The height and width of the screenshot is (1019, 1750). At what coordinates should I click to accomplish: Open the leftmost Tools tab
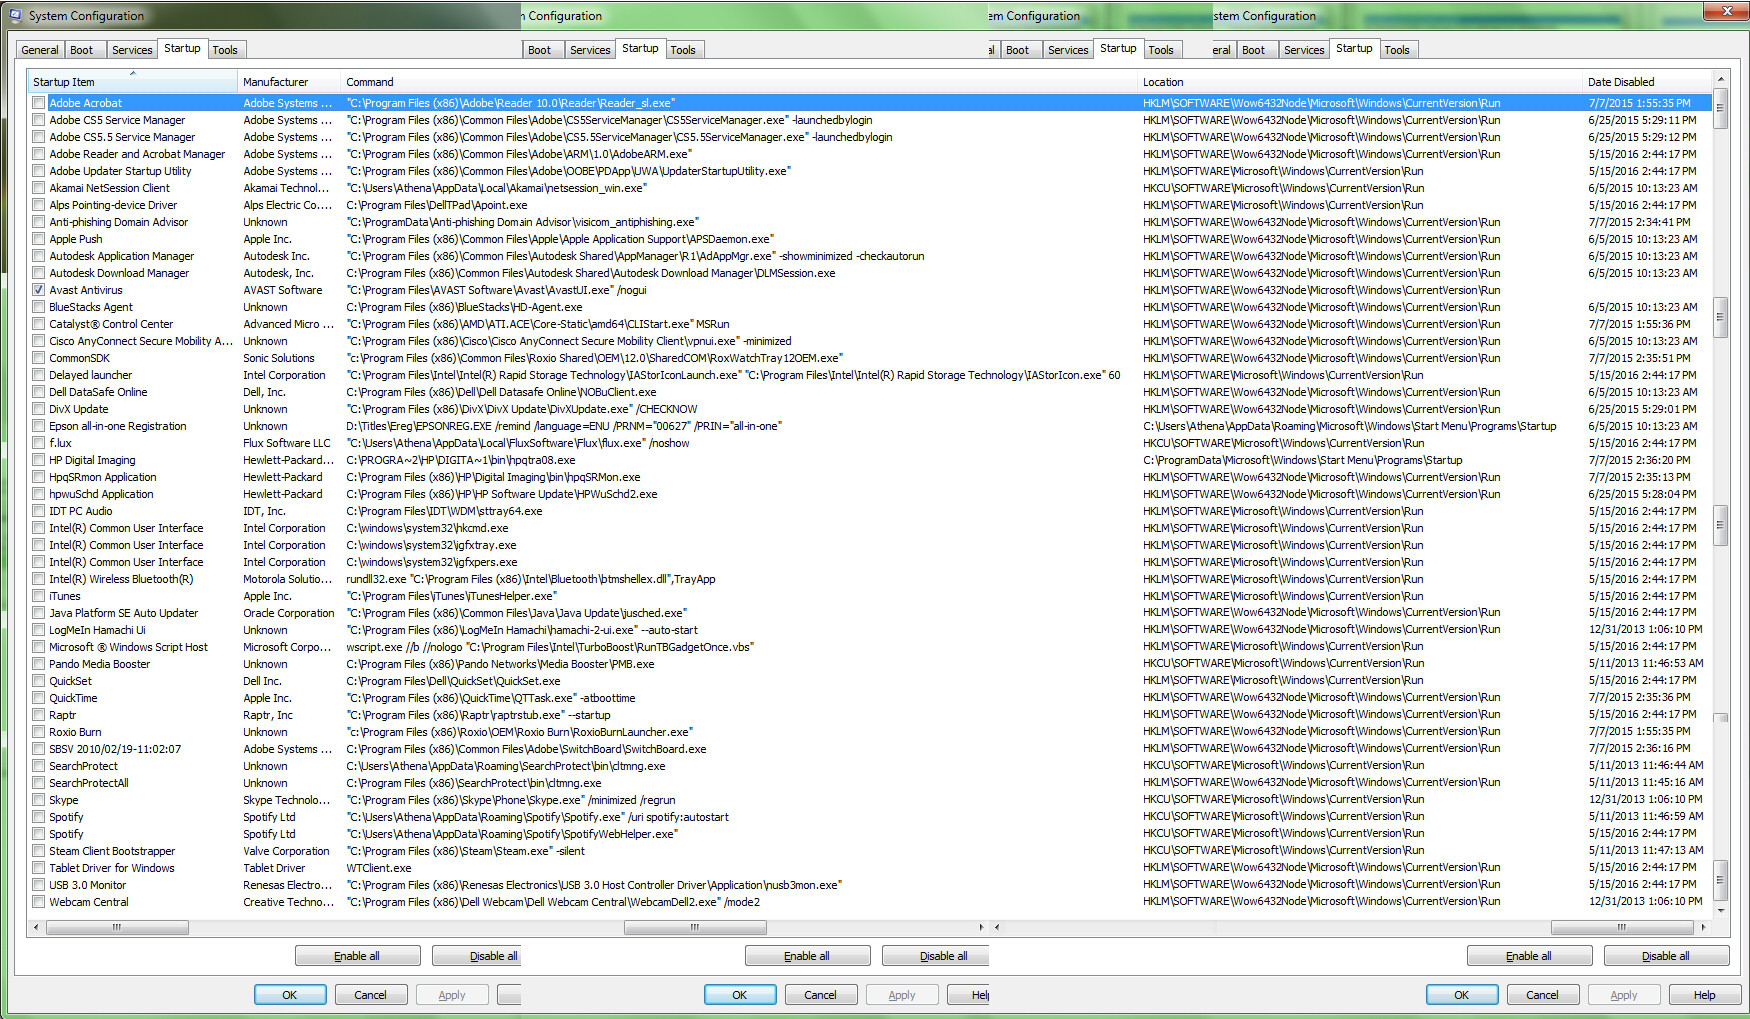tap(225, 50)
